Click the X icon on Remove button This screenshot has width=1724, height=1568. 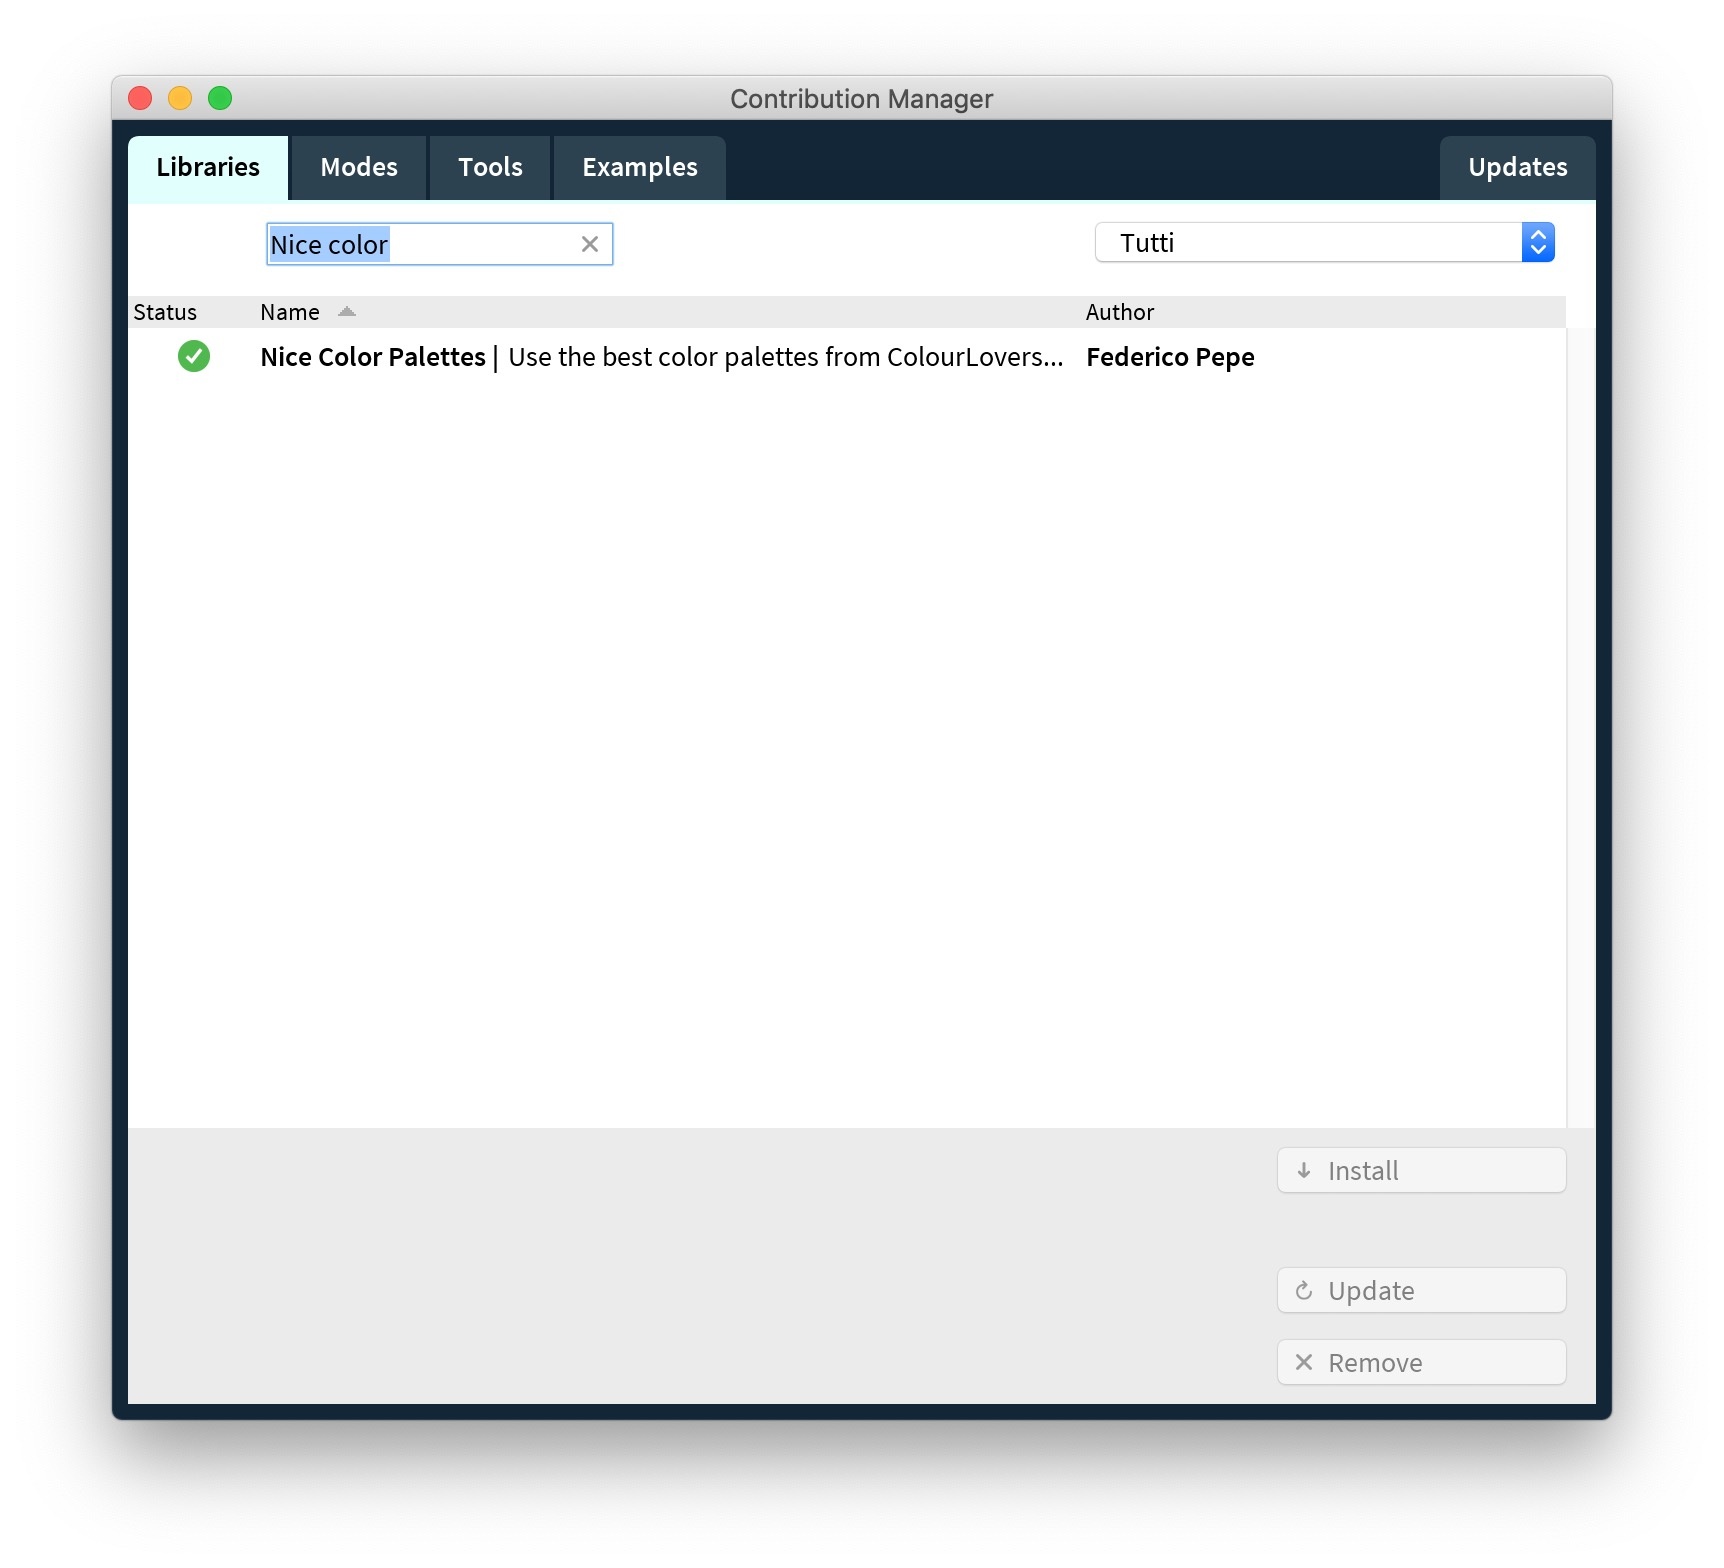pyautogui.click(x=1304, y=1363)
